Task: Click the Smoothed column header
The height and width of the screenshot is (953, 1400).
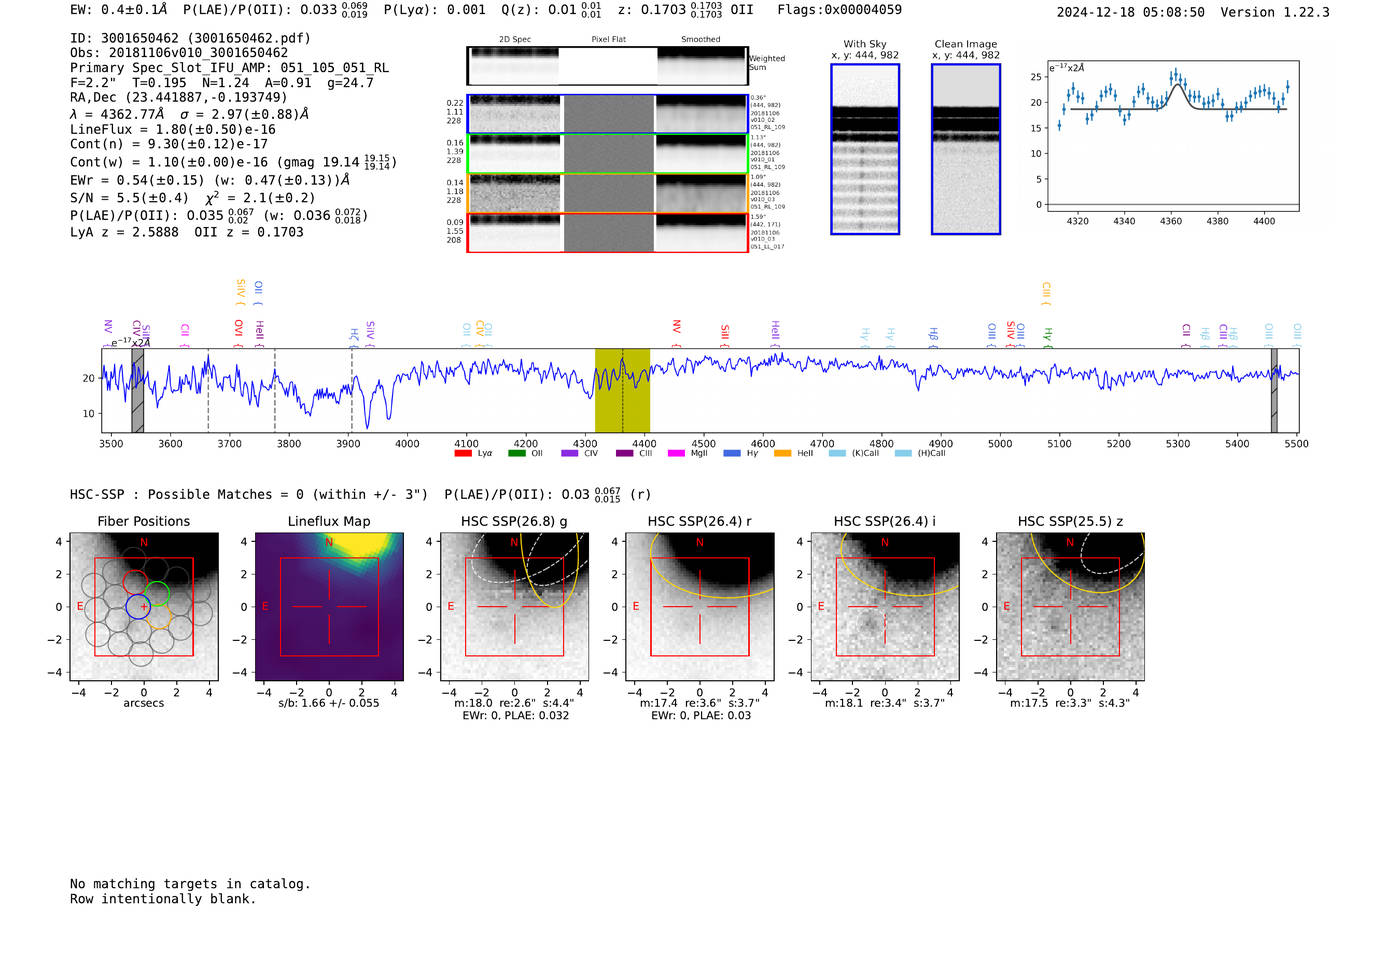Action: click(x=700, y=39)
